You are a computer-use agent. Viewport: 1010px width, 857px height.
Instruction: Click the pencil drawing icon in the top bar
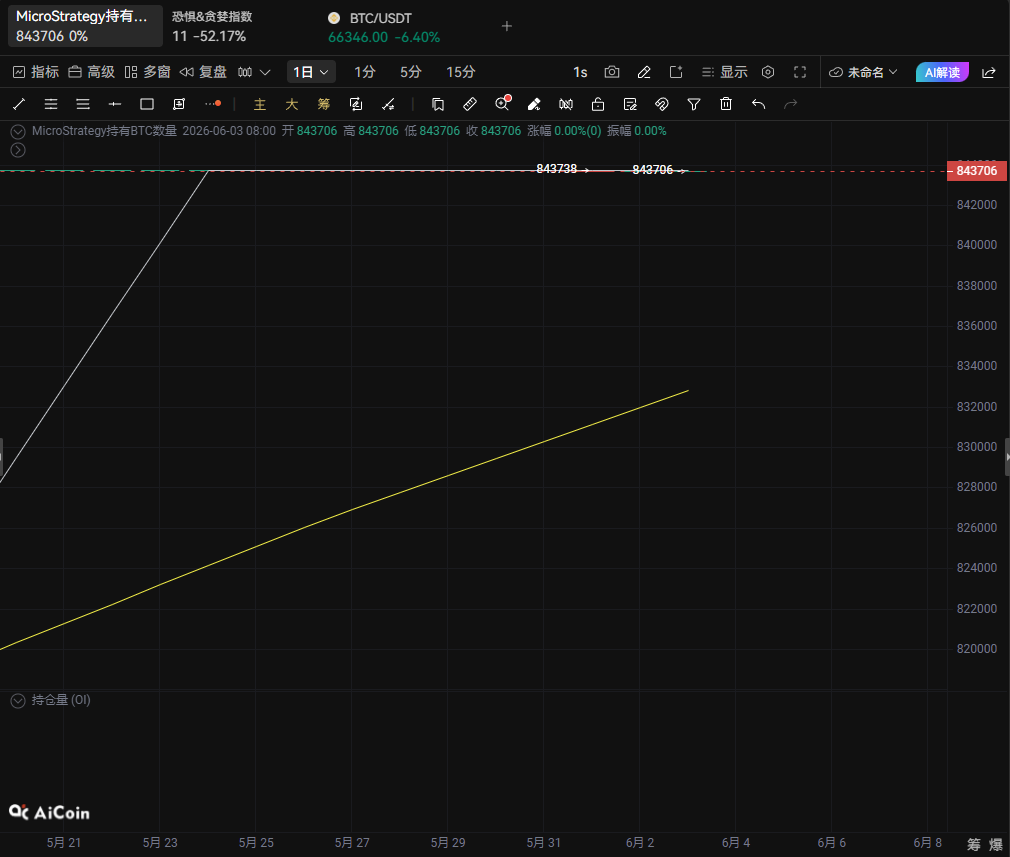point(644,72)
